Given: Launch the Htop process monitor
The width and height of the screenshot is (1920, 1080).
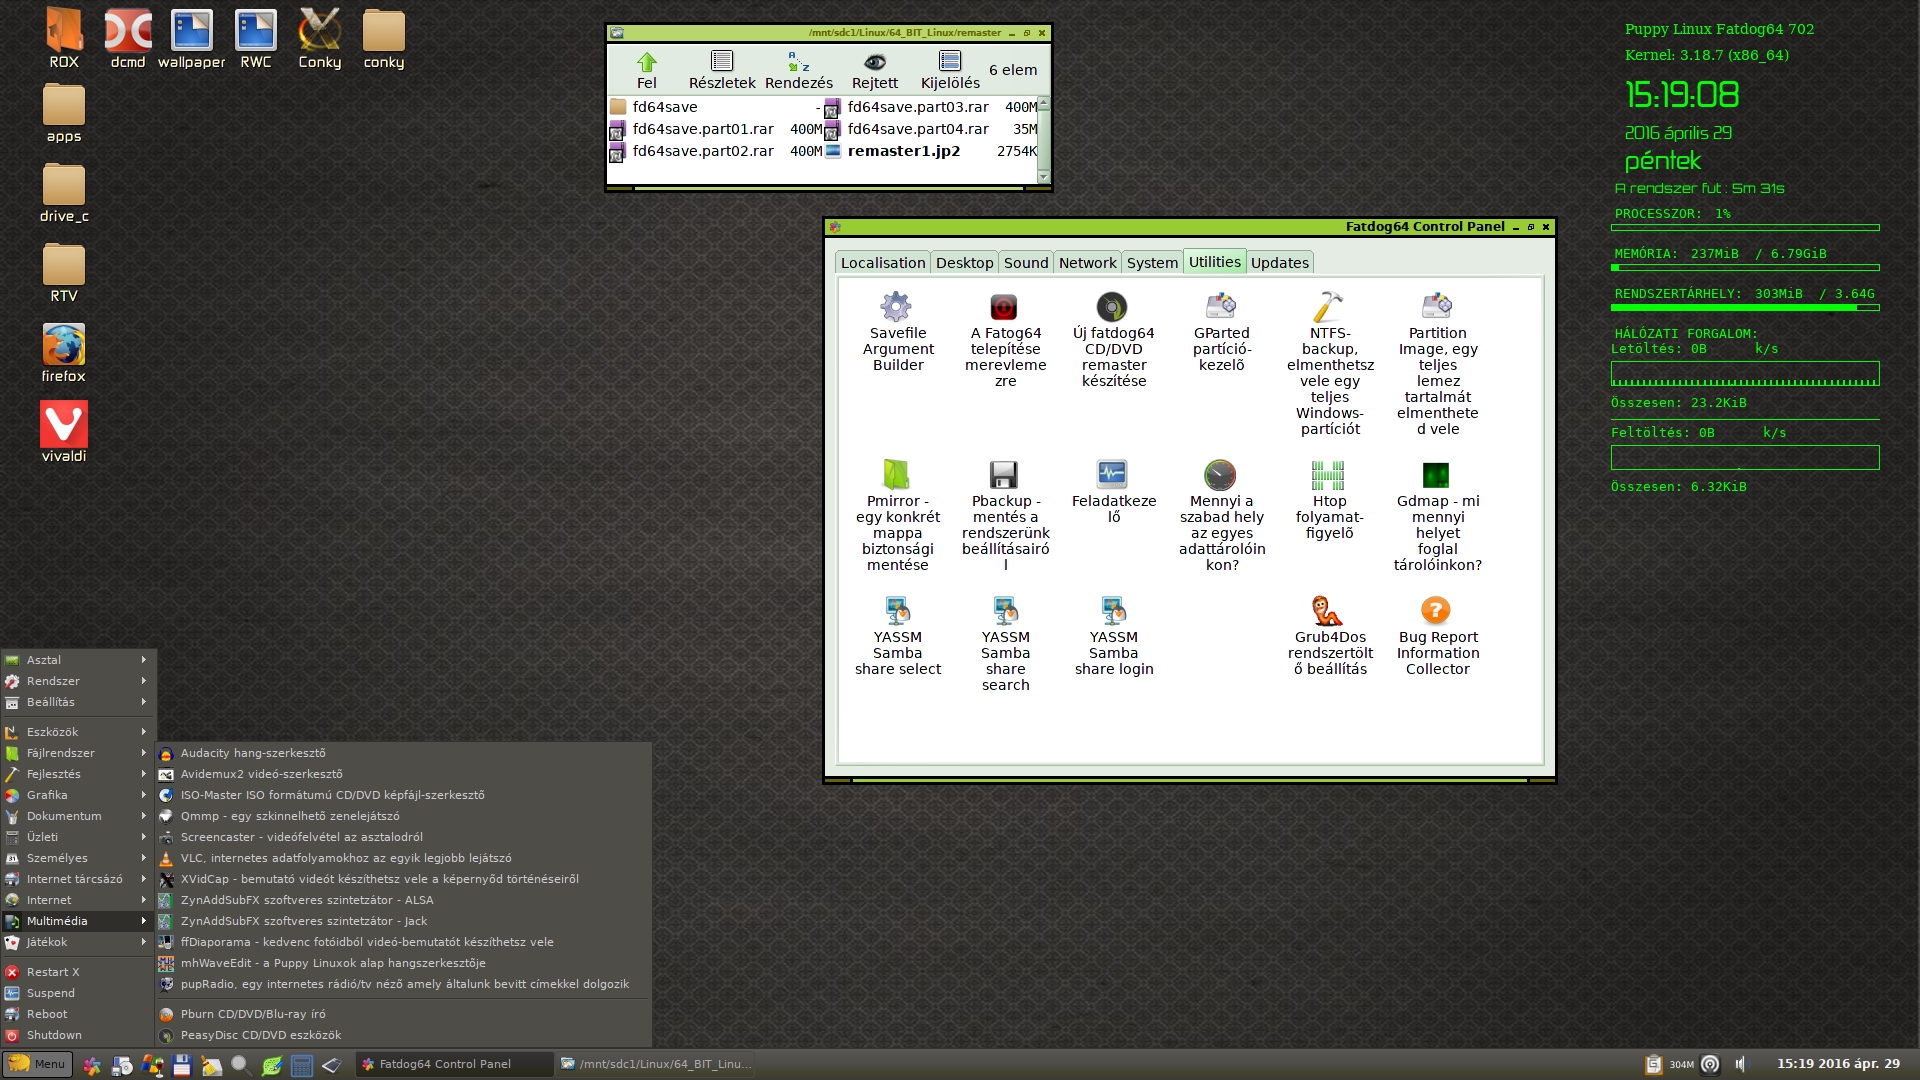Looking at the screenshot, I should tap(1329, 500).
